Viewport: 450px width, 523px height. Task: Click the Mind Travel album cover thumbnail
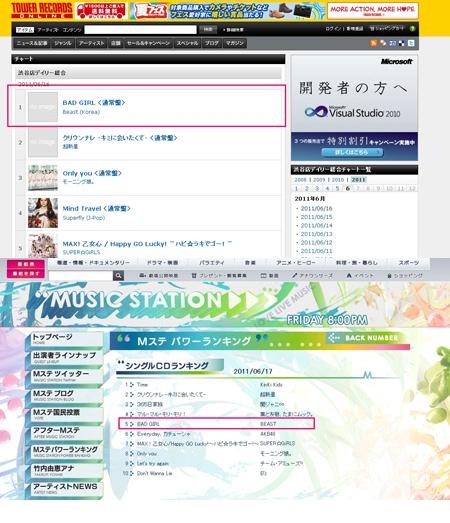tap(43, 213)
